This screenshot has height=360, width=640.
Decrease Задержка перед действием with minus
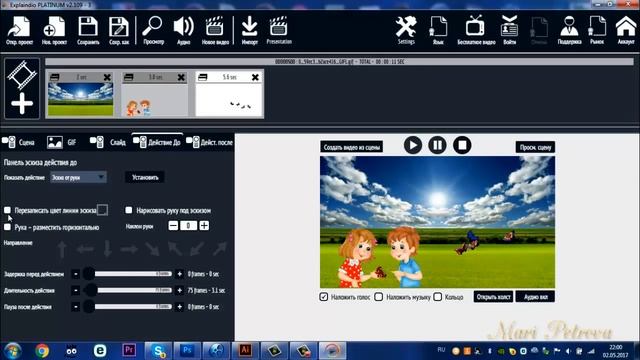pyautogui.click(x=76, y=274)
